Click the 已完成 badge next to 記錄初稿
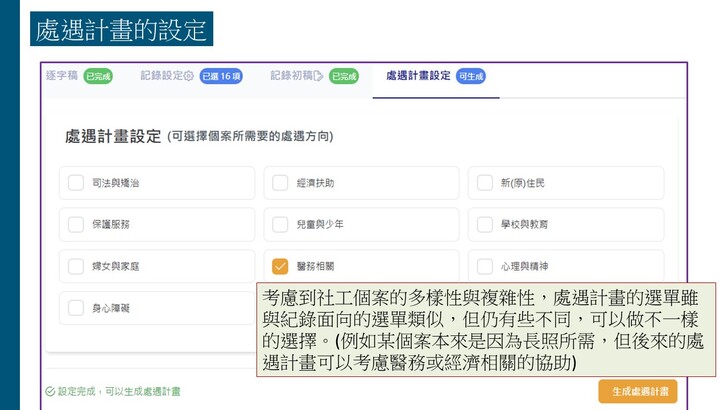Viewport: 728px width, 410px height. (343, 76)
